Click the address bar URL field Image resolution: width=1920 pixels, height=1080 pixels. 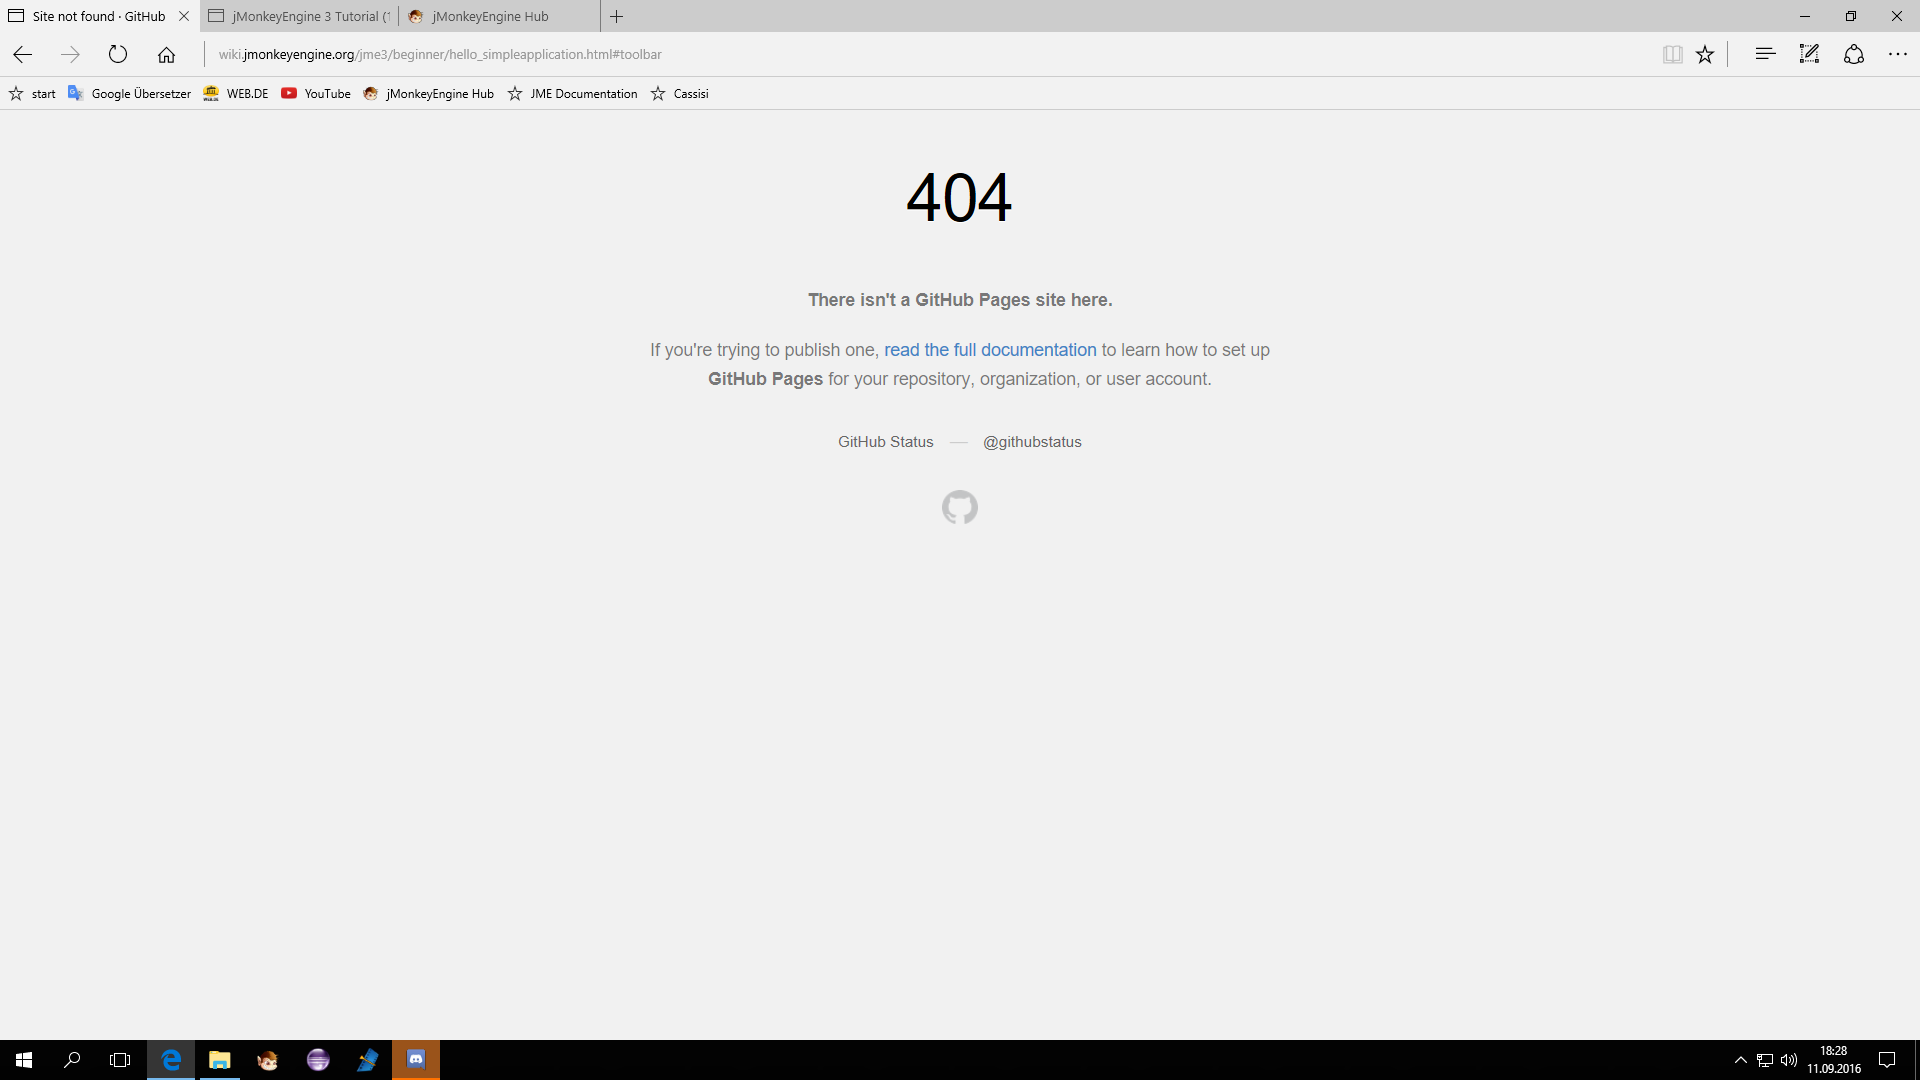point(930,54)
